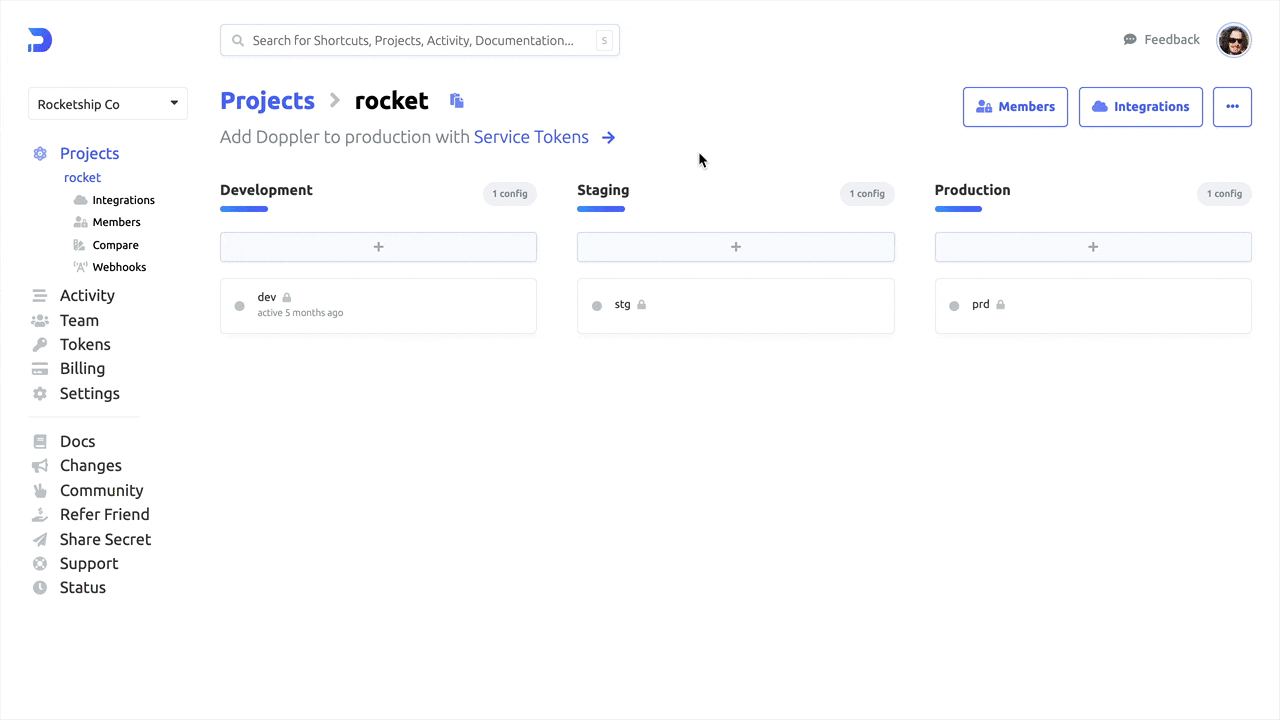Click the Activity list icon
This screenshot has width=1280, height=720.
pos(40,295)
